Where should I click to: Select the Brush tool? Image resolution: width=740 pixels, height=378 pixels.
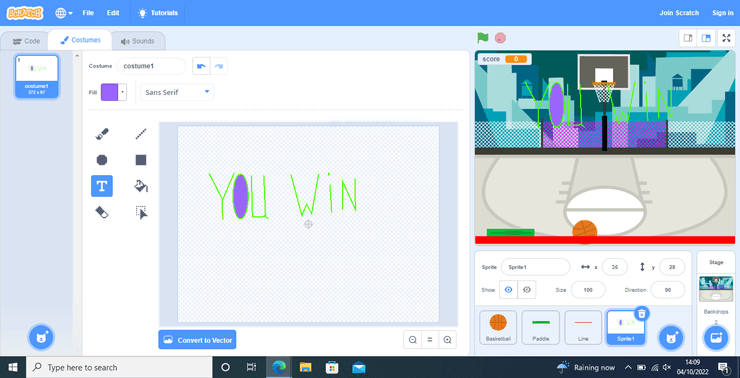[x=102, y=134]
